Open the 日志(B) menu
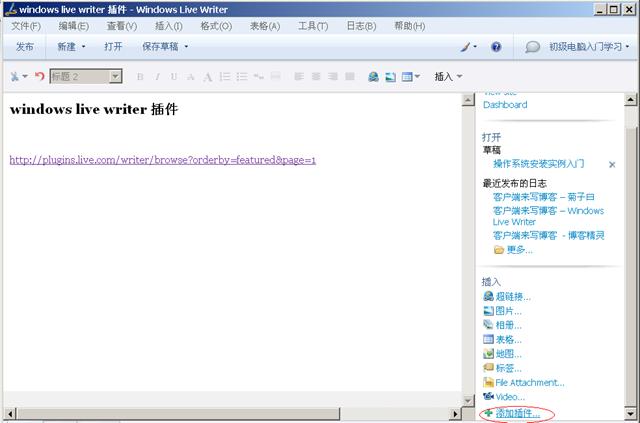 point(361,26)
